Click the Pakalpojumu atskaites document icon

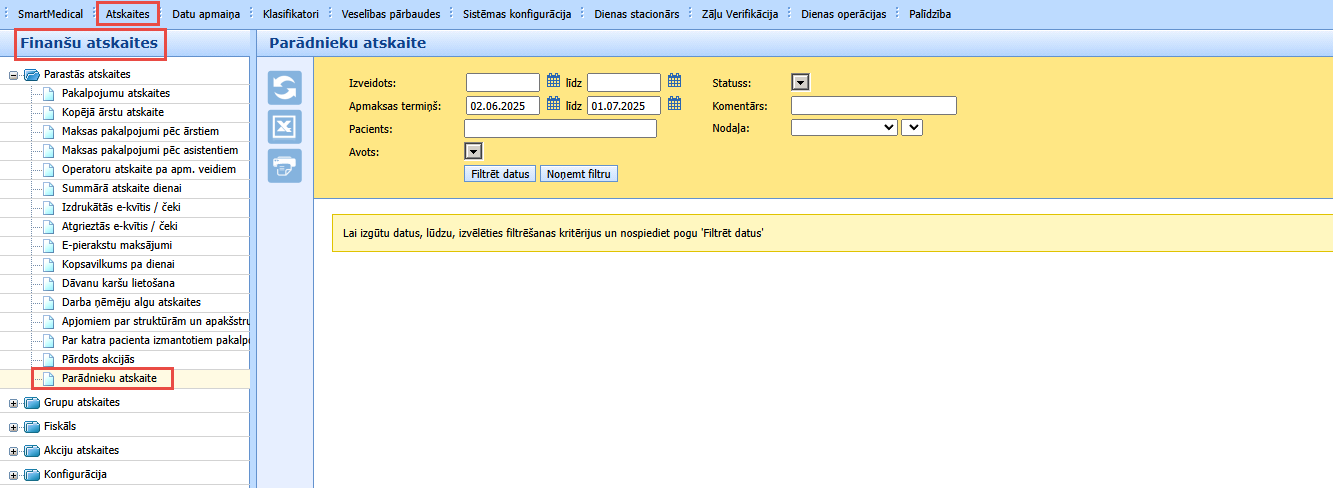[x=49, y=93]
